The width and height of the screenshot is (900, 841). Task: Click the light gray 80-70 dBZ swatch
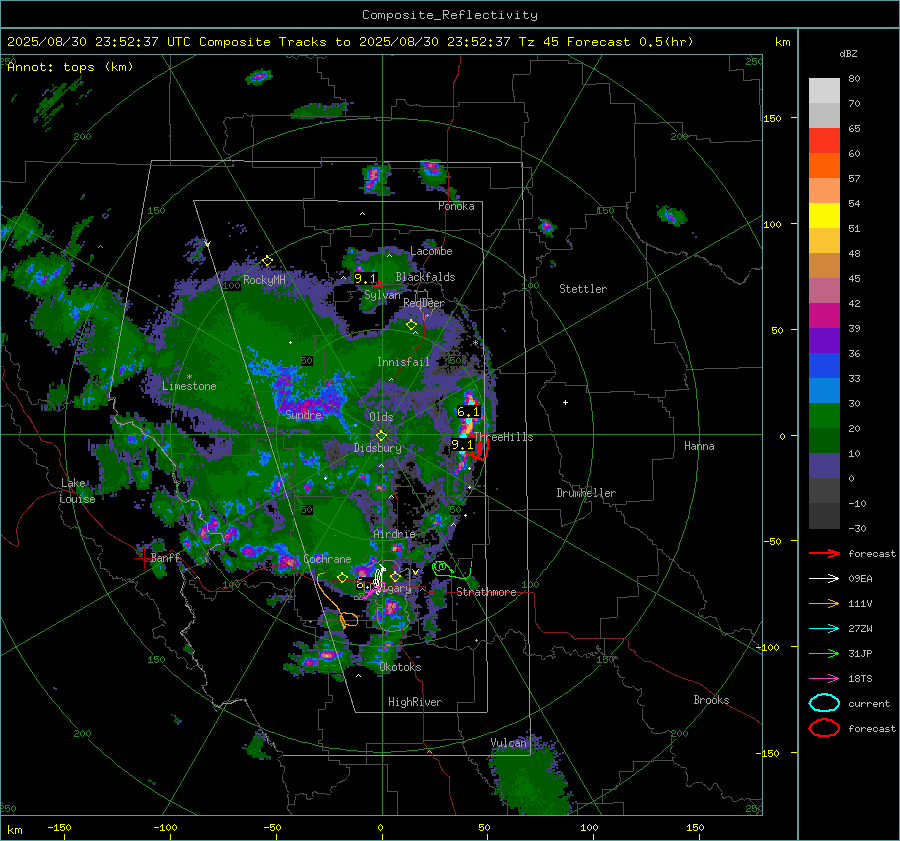point(824,91)
